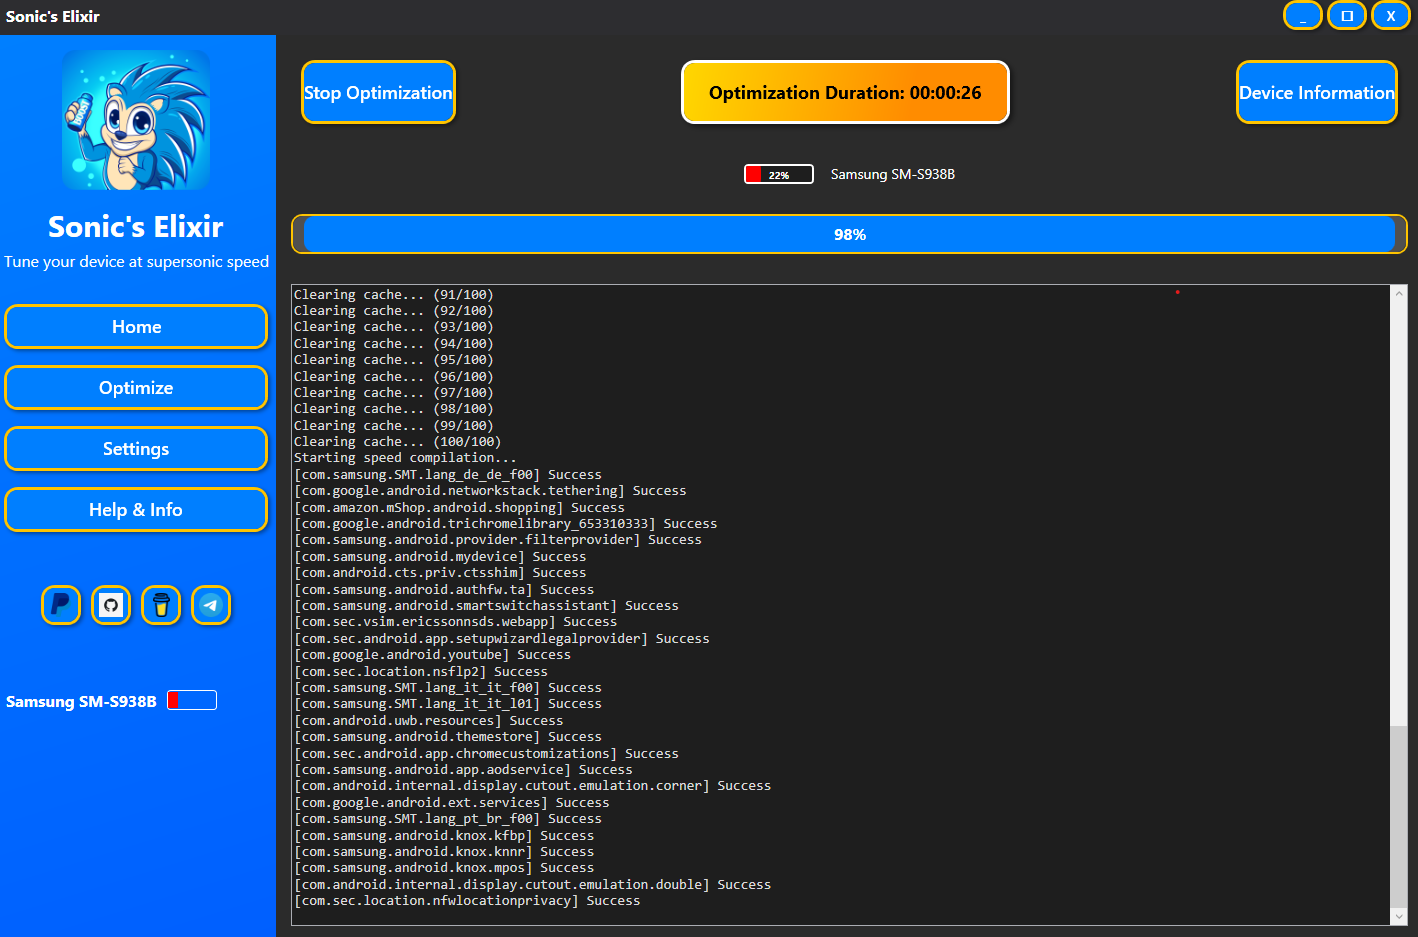Image resolution: width=1418 pixels, height=937 pixels.
Task: Click the Optimization Duration timer display
Action: pos(845,92)
